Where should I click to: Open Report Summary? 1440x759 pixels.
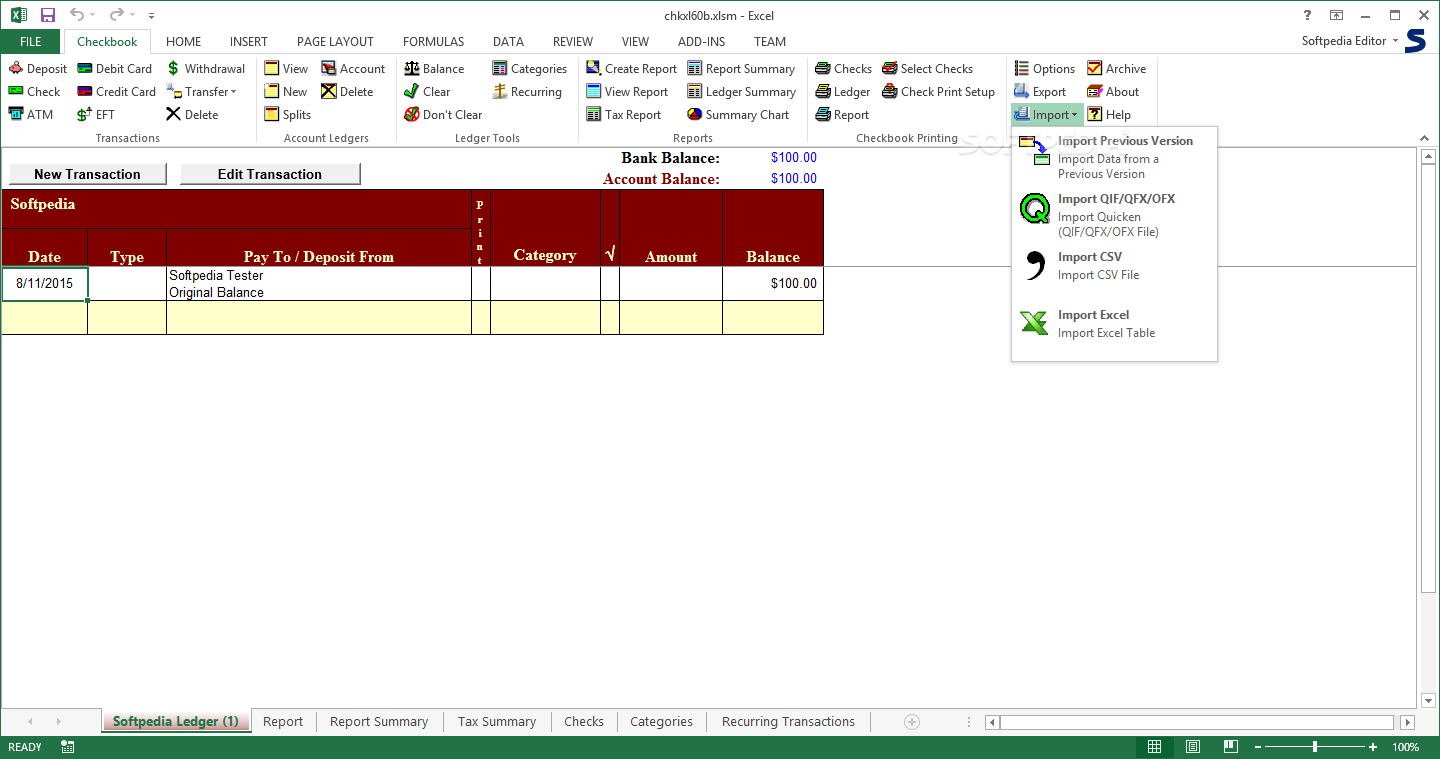[741, 69]
